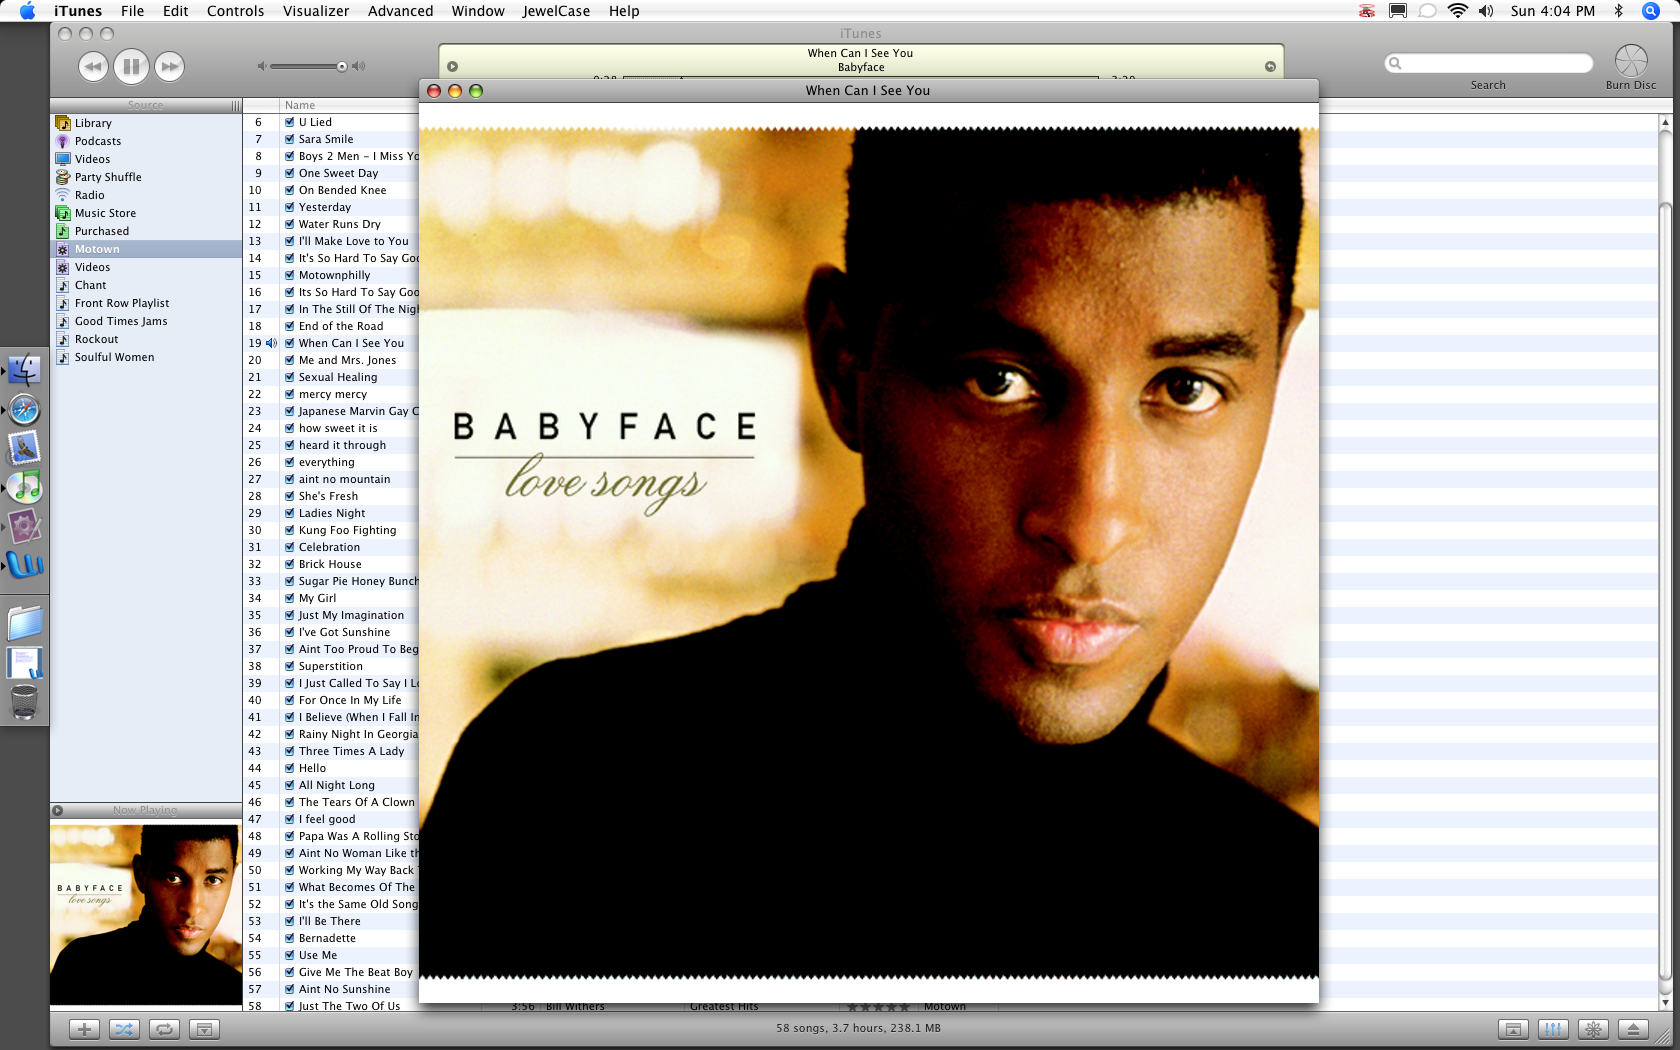Screen dimensions: 1680x1050
Task: Click the display right circular arrow button
Action: pos(1270,67)
